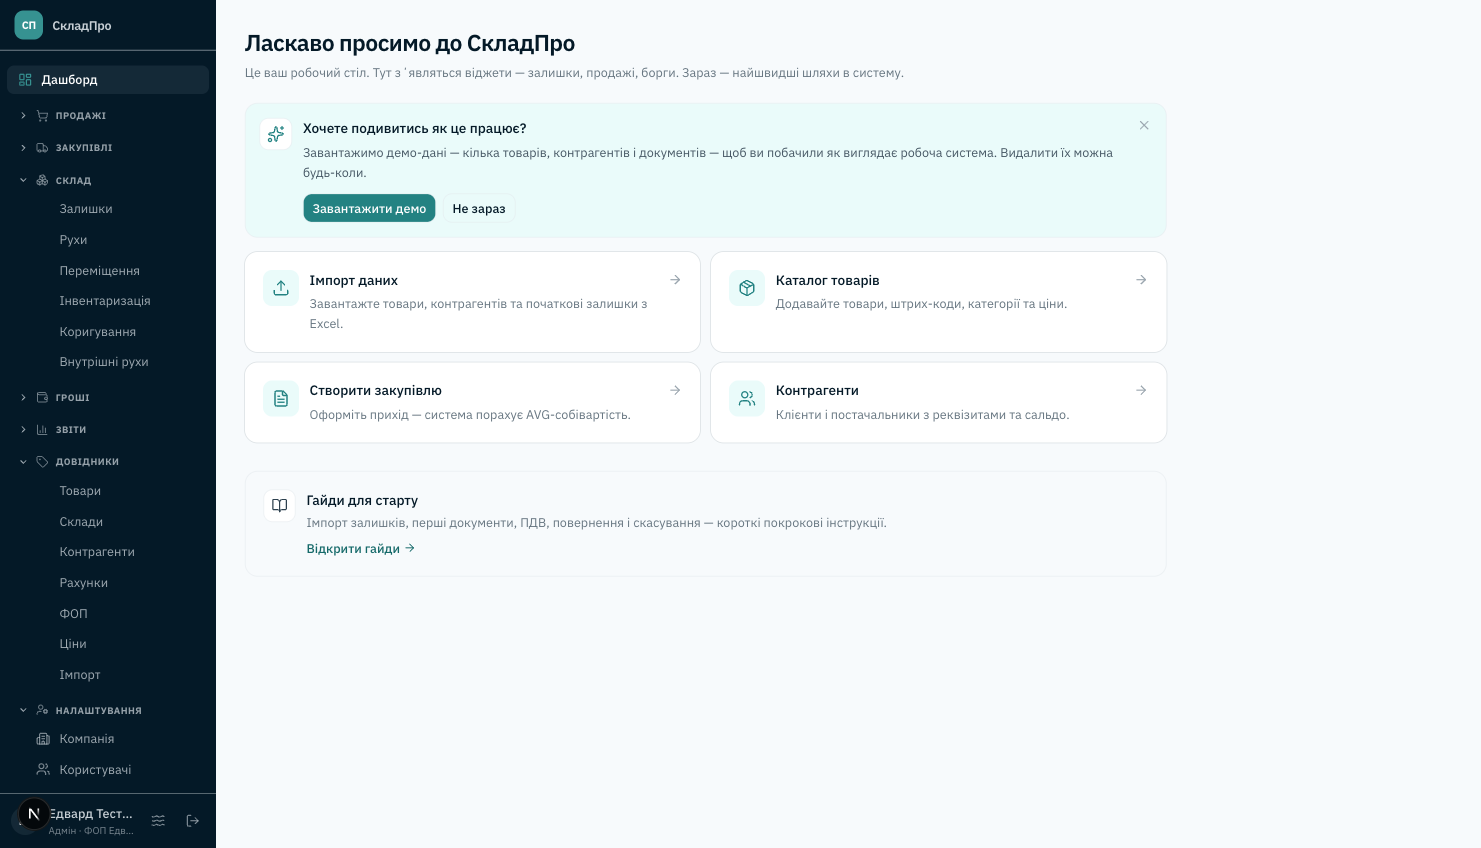Viewport: 1481px width, 848px height.
Task: Open the Каталог товарів card title
Action: coord(828,281)
